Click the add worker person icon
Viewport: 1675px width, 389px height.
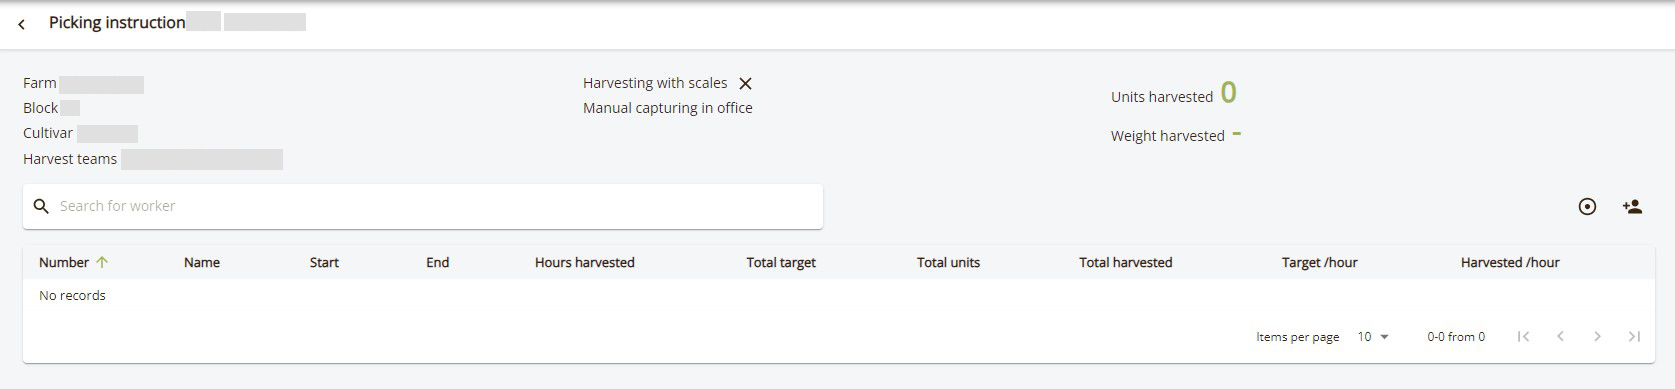pos(1632,207)
